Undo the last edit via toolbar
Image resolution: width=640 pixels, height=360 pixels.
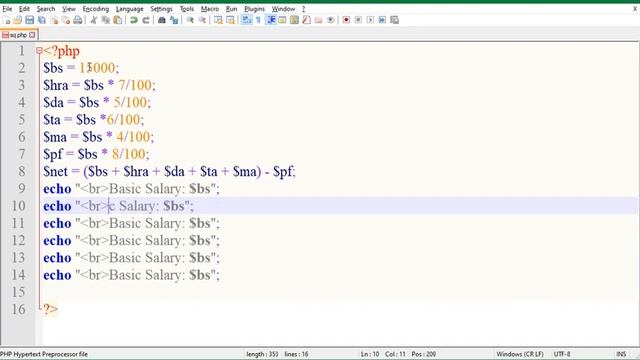coord(133,20)
